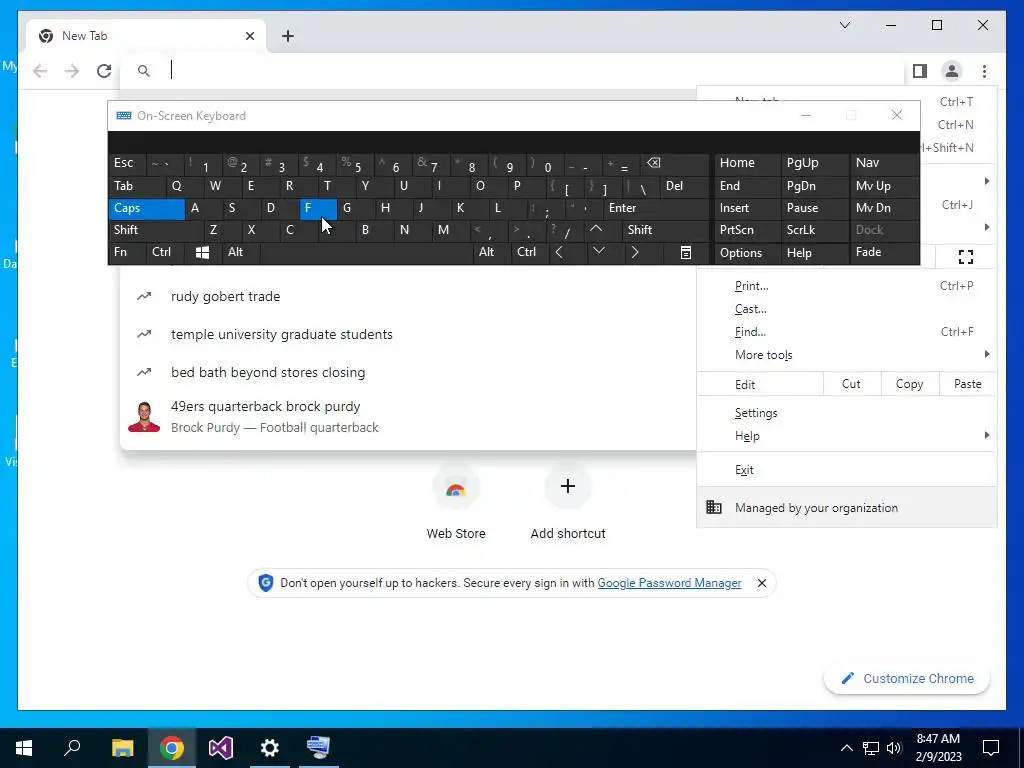Select Print... in Chrome menu
This screenshot has width=1024, height=768.
click(x=846, y=285)
